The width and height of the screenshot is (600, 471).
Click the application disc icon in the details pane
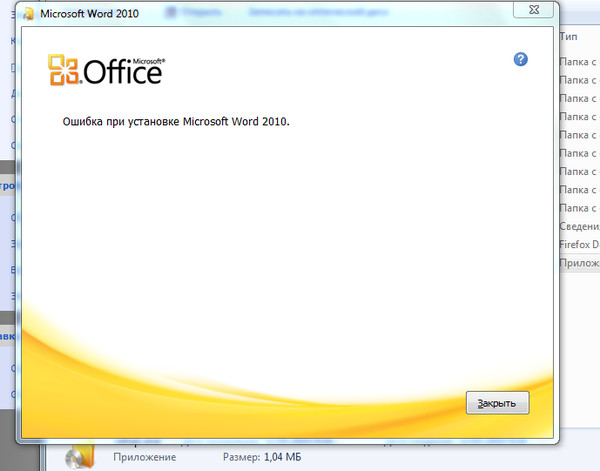click(80, 456)
